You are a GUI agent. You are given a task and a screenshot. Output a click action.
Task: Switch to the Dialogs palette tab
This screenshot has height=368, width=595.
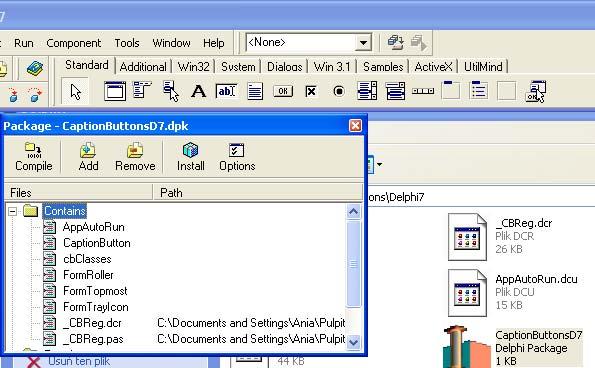click(285, 67)
